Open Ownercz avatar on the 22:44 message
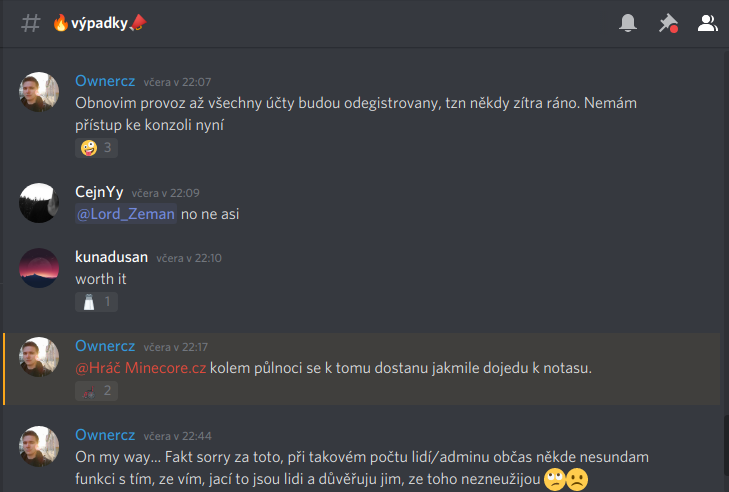The width and height of the screenshot is (729, 492). click(x=39, y=446)
